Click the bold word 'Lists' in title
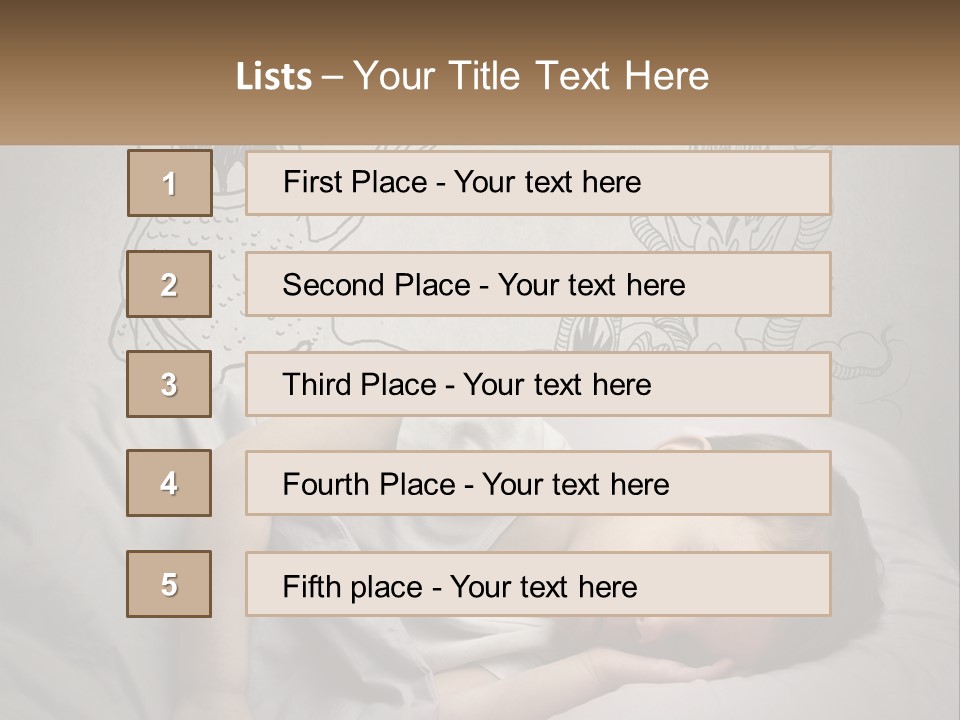The height and width of the screenshot is (720, 960). coord(273,77)
